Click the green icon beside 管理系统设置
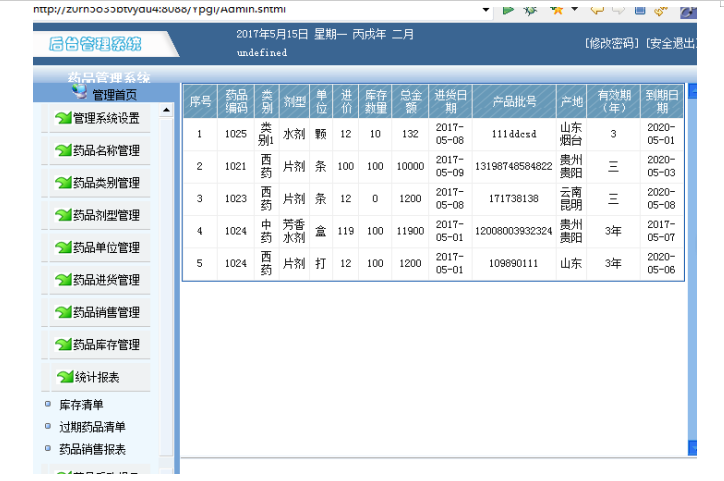 pos(63,118)
